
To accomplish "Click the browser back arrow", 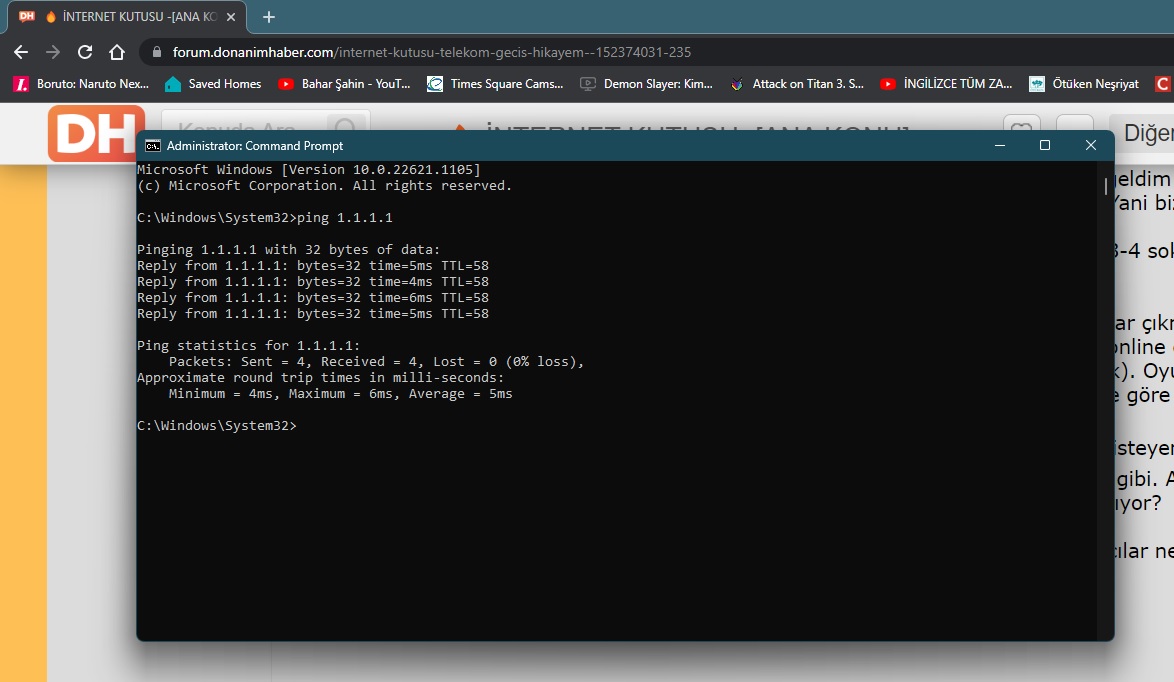I will (21, 52).
